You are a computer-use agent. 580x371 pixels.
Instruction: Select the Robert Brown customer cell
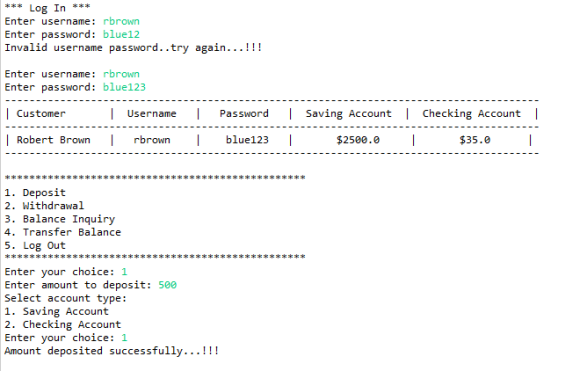click(53, 140)
